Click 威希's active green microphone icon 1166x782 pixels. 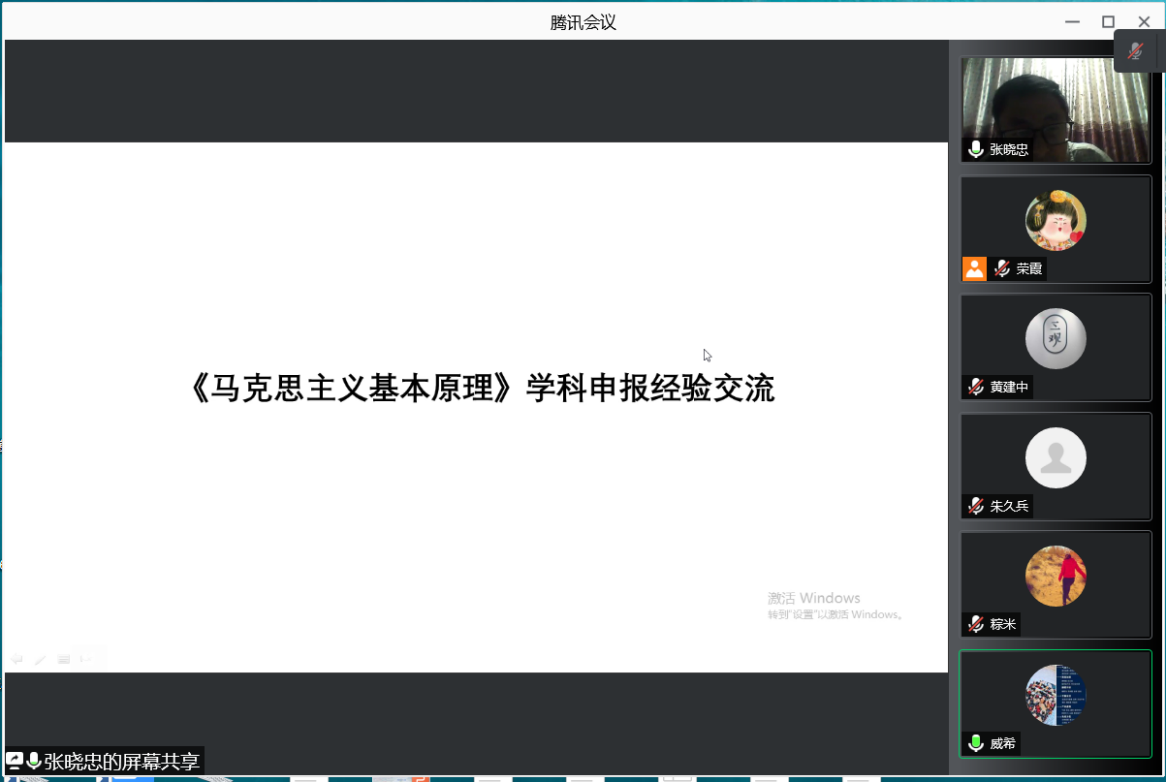976,743
